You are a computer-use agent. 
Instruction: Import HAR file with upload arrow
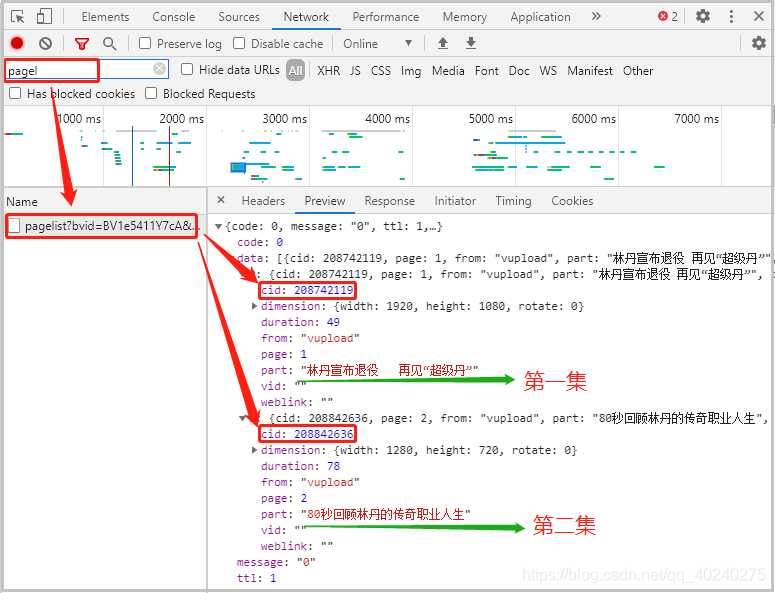(x=443, y=43)
